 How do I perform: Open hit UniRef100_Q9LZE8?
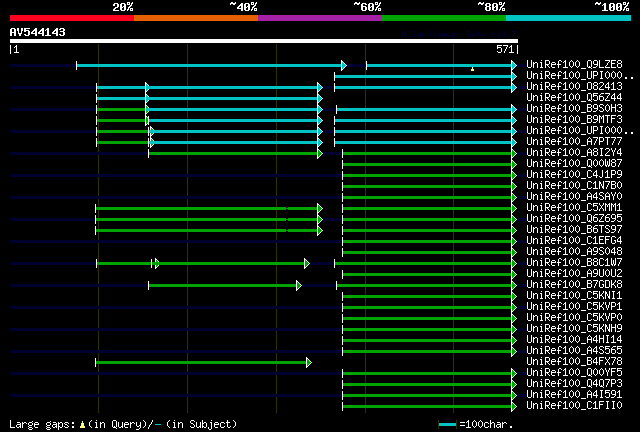[574, 65]
